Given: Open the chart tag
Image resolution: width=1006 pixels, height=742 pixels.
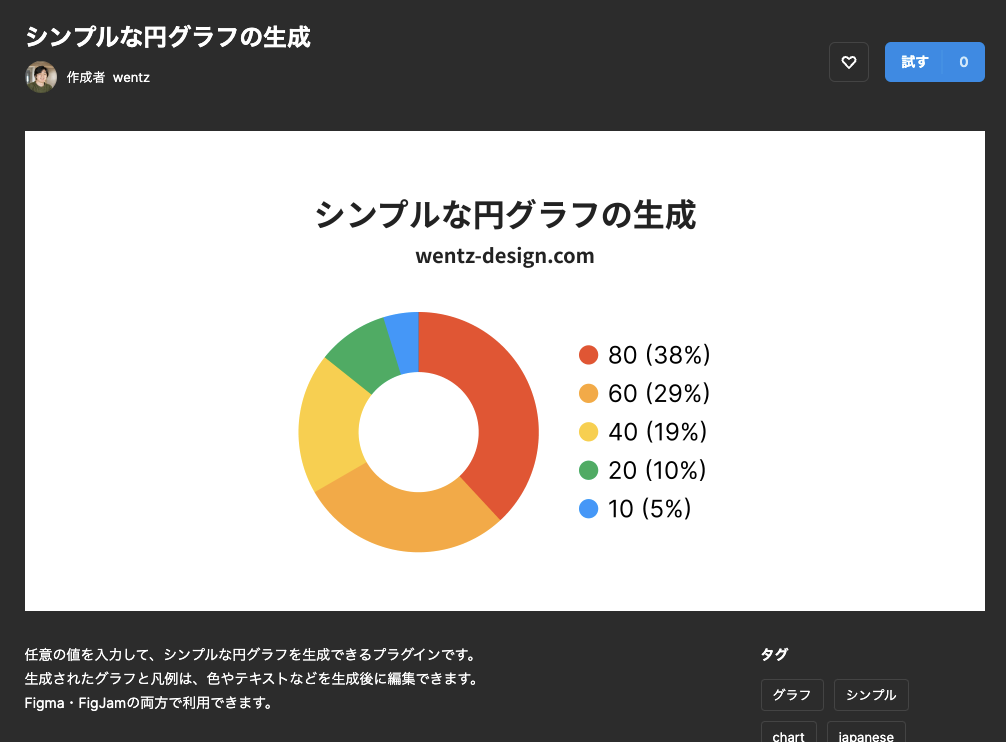Looking at the screenshot, I should 788,734.
